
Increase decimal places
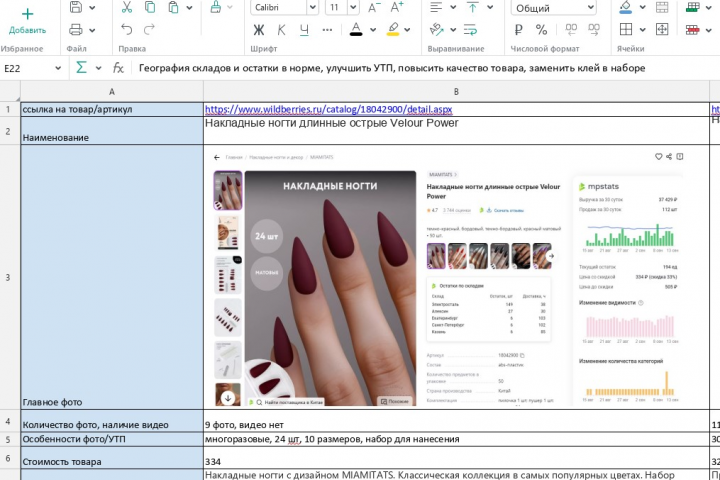[594, 30]
